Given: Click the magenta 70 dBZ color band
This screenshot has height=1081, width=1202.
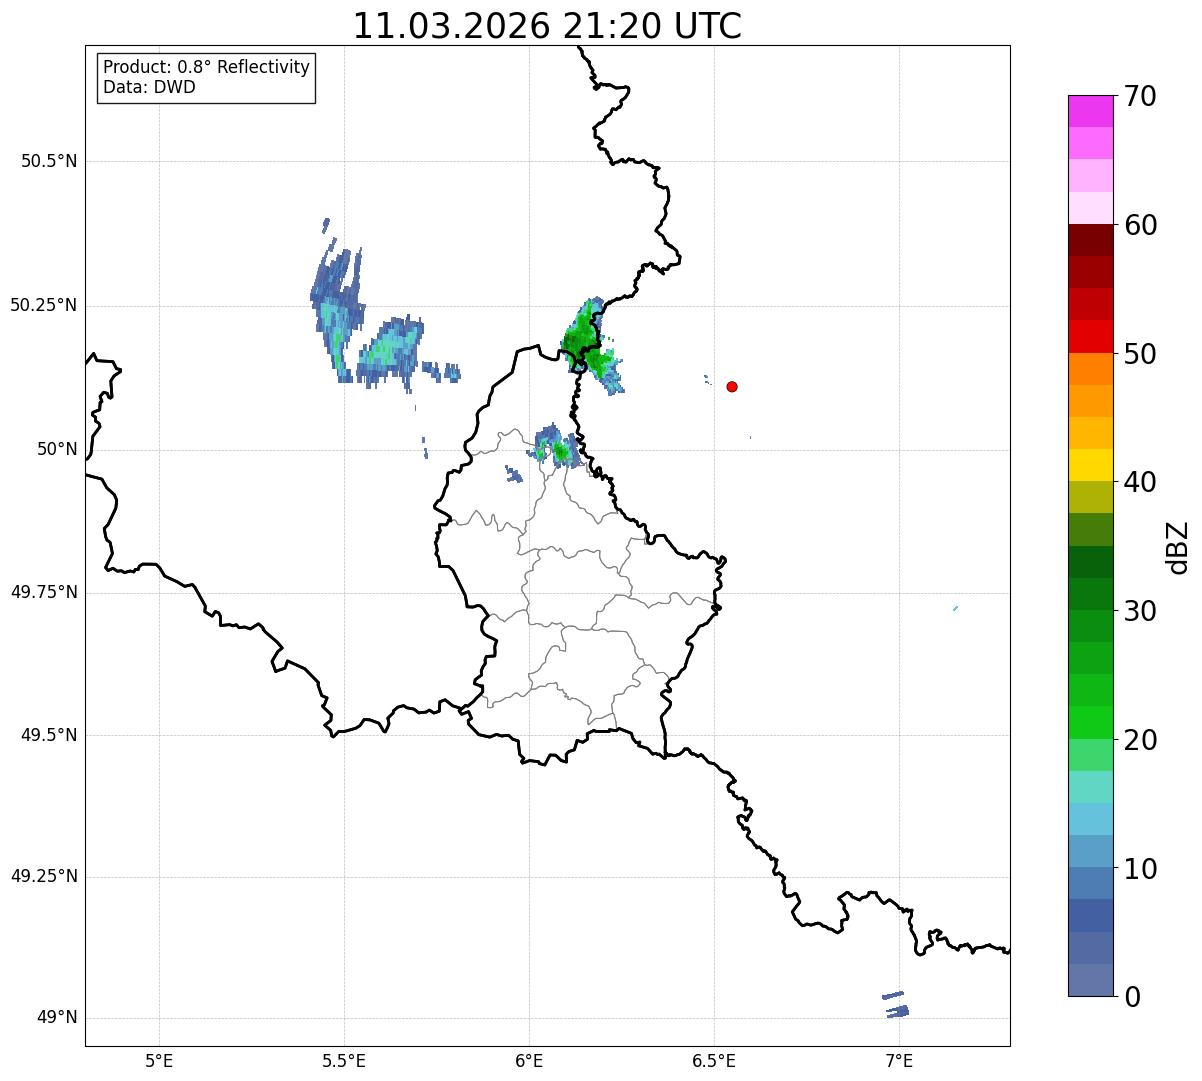Looking at the screenshot, I should (1090, 111).
